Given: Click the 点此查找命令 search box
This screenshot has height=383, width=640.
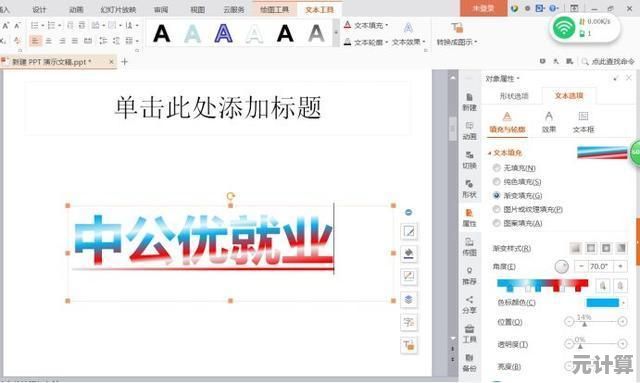Looking at the screenshot, I should 608,62.
